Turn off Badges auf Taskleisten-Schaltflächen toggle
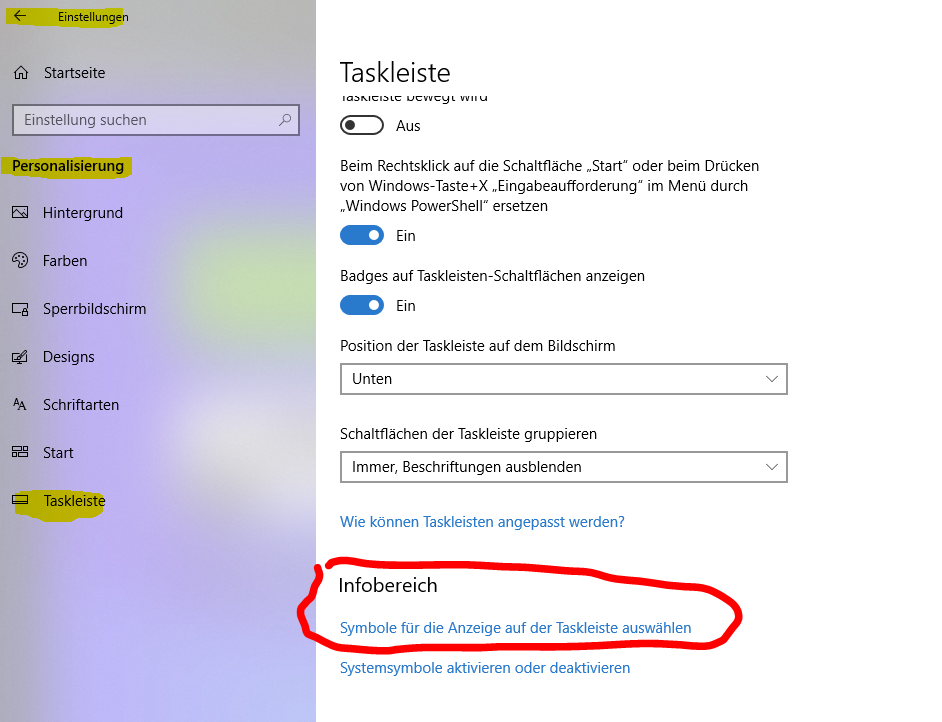 coord(362,306)
